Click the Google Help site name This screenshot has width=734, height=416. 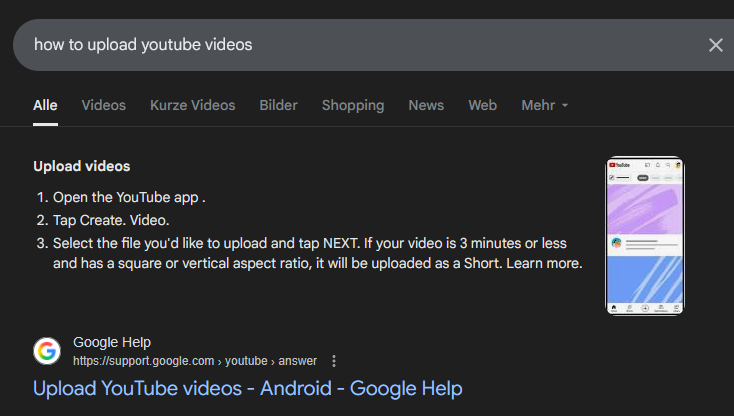pos(112,343)
